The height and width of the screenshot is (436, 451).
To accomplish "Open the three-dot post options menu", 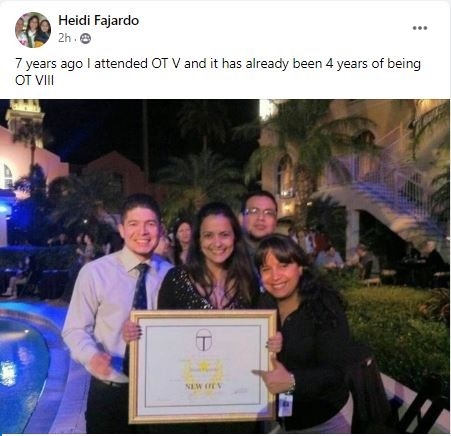I will click(x=420, y=28).
